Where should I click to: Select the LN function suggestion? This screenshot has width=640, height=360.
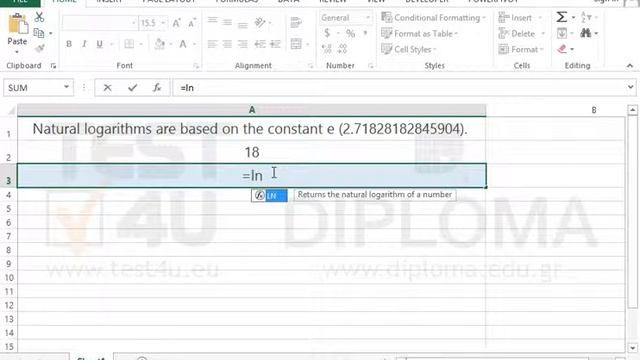coord(269,196)
